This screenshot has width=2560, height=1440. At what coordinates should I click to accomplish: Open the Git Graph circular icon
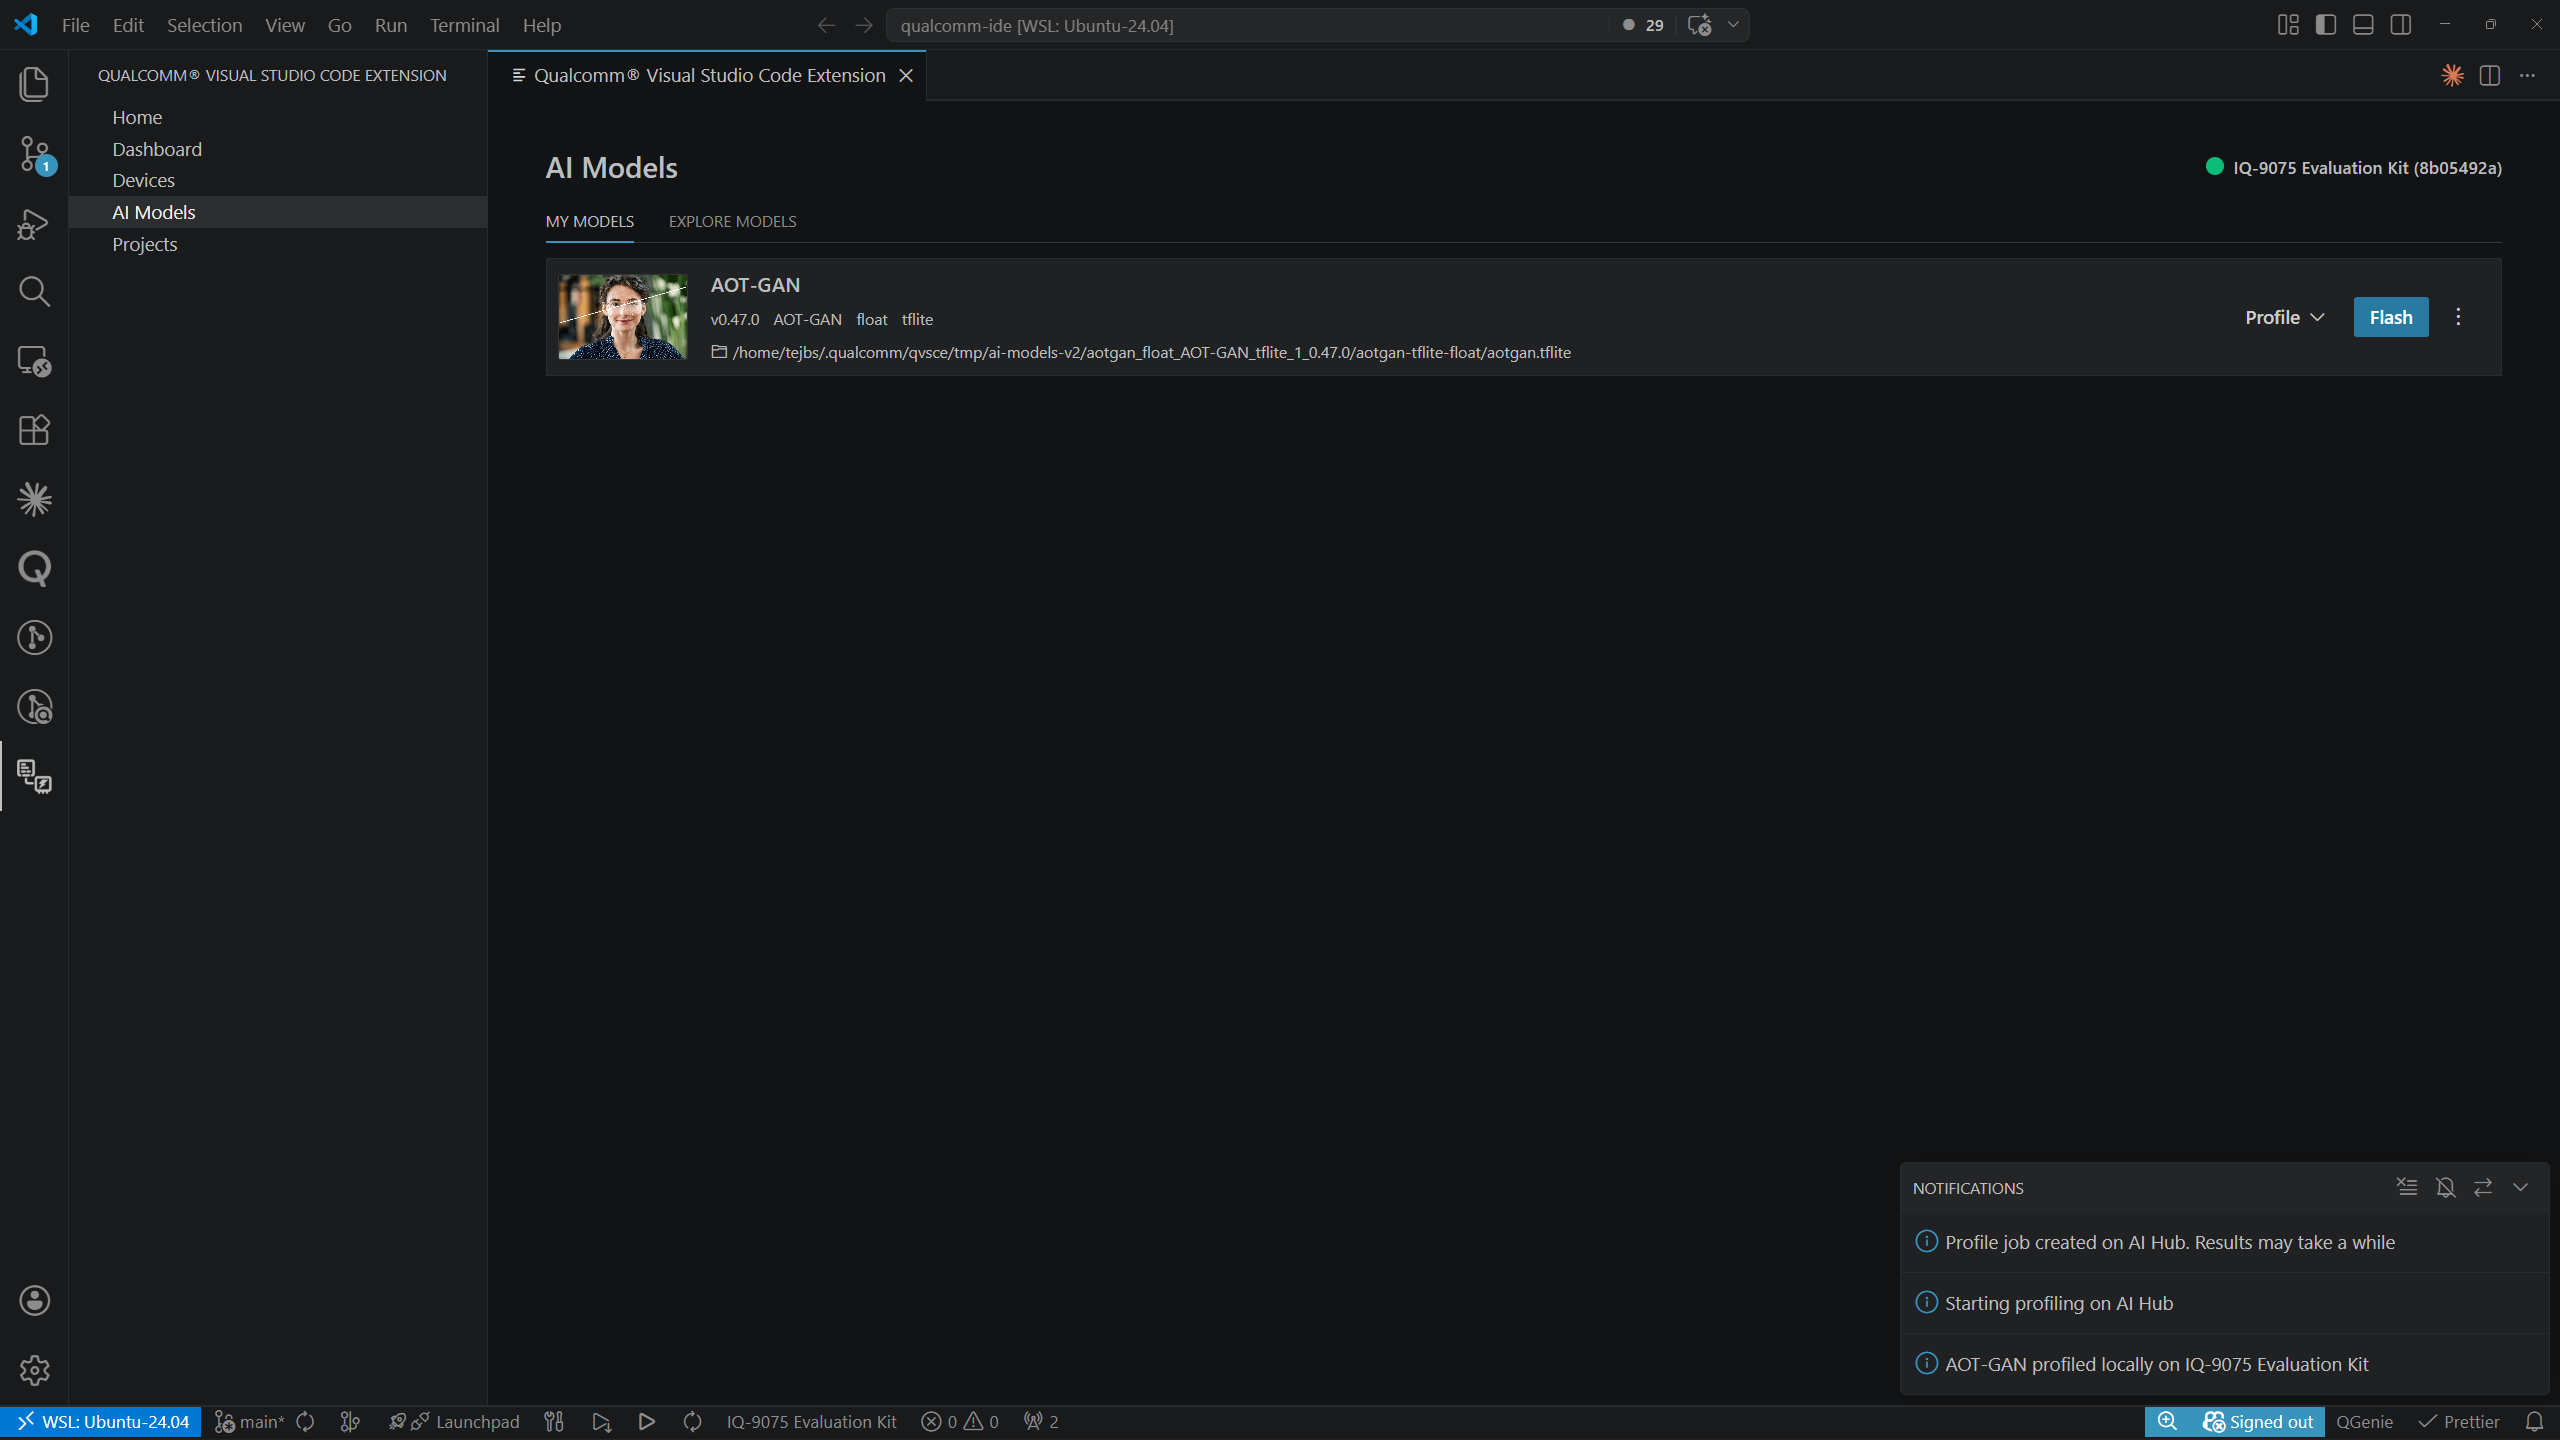pyautogui.click(x=34, y=638)
